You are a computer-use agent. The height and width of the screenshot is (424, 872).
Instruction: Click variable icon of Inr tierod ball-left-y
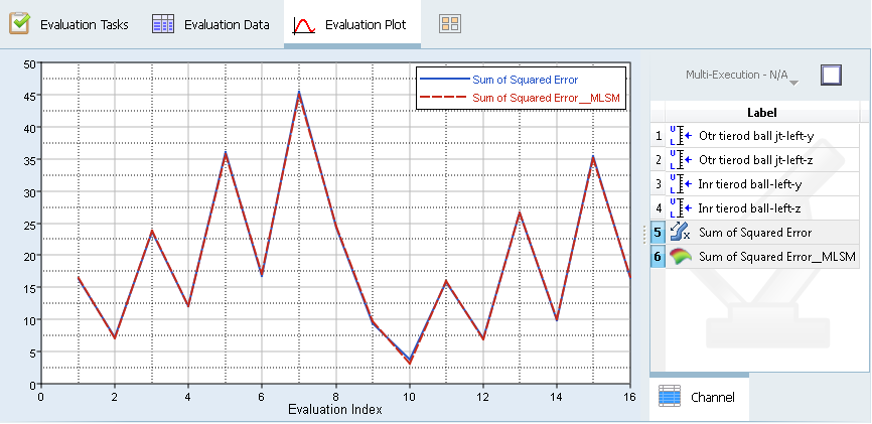pos(680,184)
